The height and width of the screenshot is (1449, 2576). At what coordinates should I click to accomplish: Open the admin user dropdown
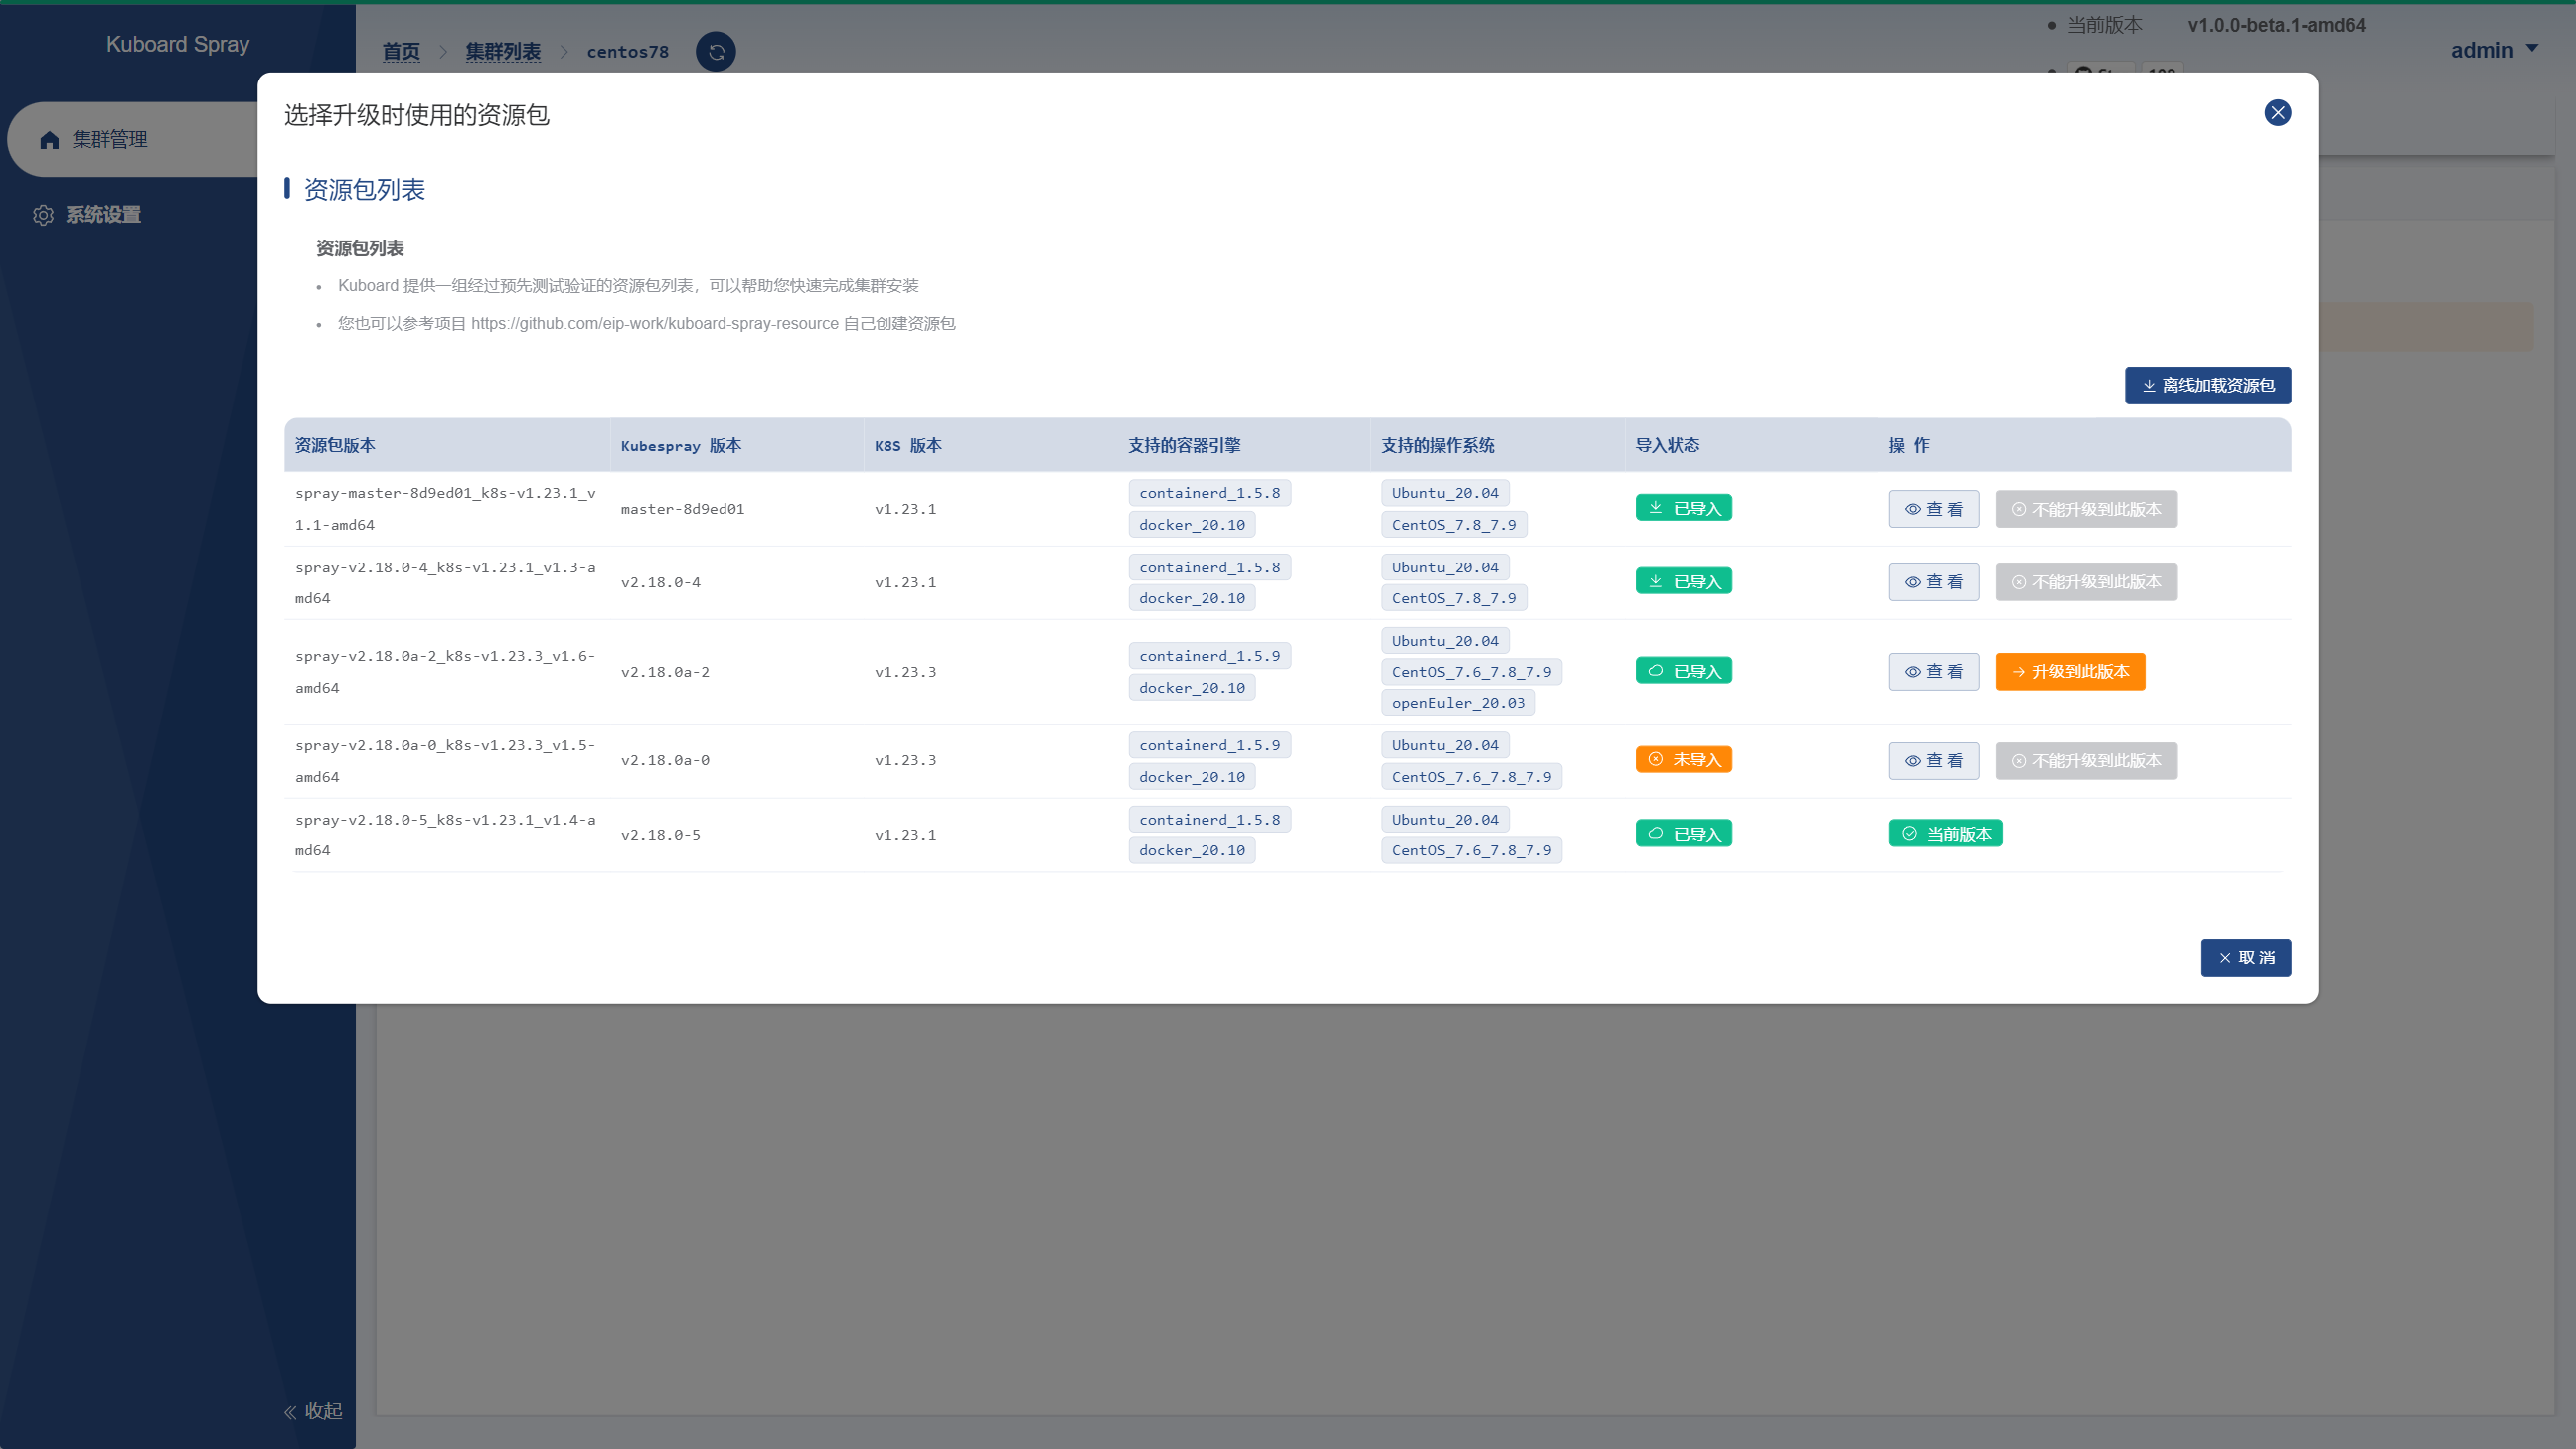click(2494, 50)
